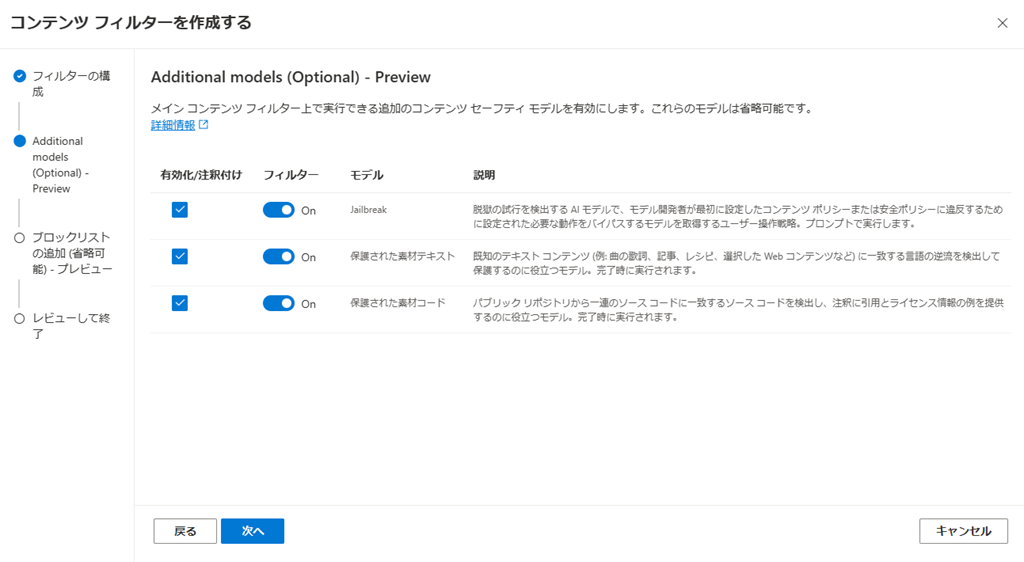Click the 戻る button
Viewport: 1024px width, 562px height.
(185, 531)
